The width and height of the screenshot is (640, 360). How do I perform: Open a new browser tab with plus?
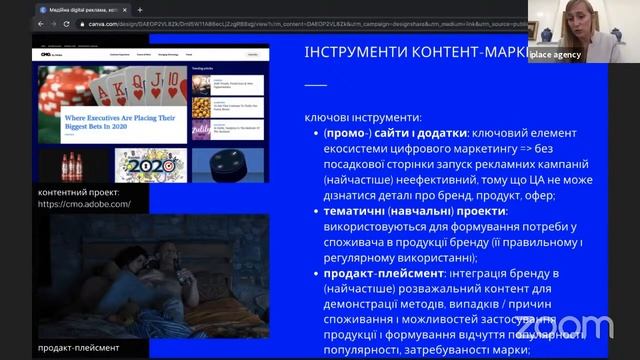(x=140, y=10)
